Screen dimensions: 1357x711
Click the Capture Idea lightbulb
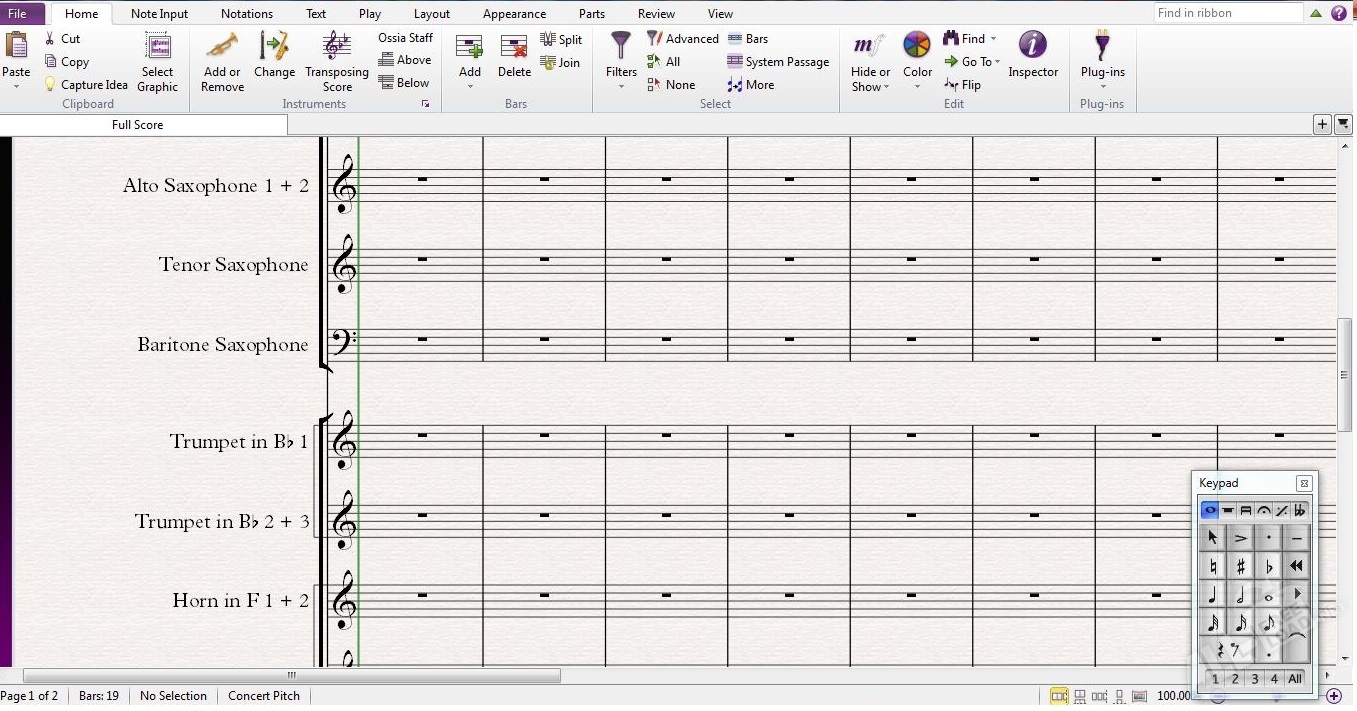click(x=50, y=85)
